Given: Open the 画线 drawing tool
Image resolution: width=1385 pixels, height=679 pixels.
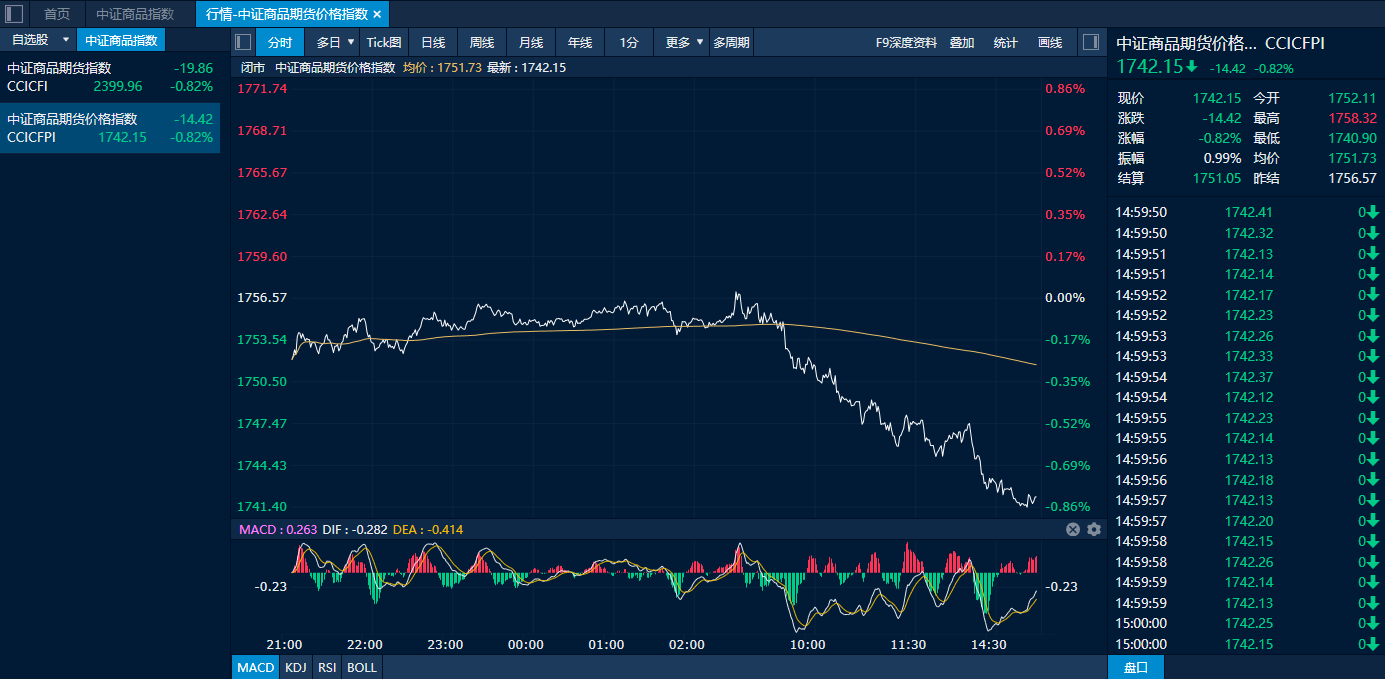Looking at the screenshot, I should (1050, 42).
